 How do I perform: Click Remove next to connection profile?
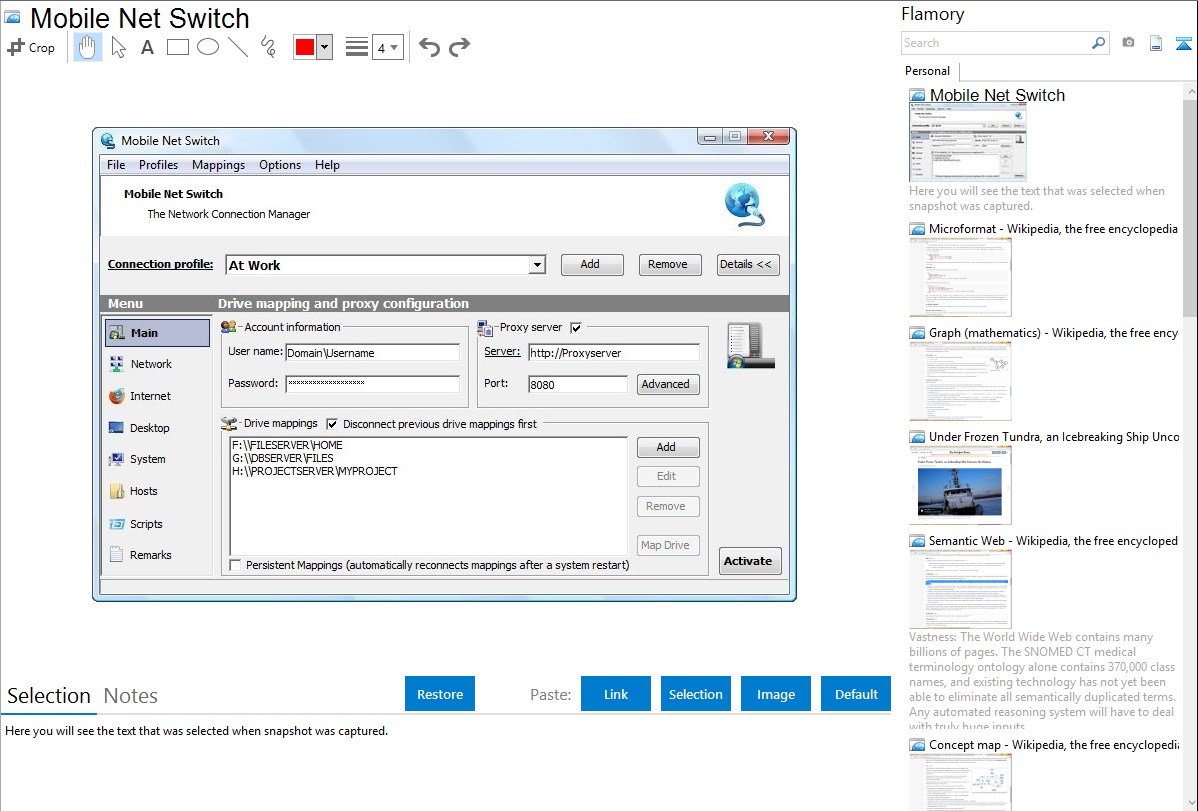point(669,264)
